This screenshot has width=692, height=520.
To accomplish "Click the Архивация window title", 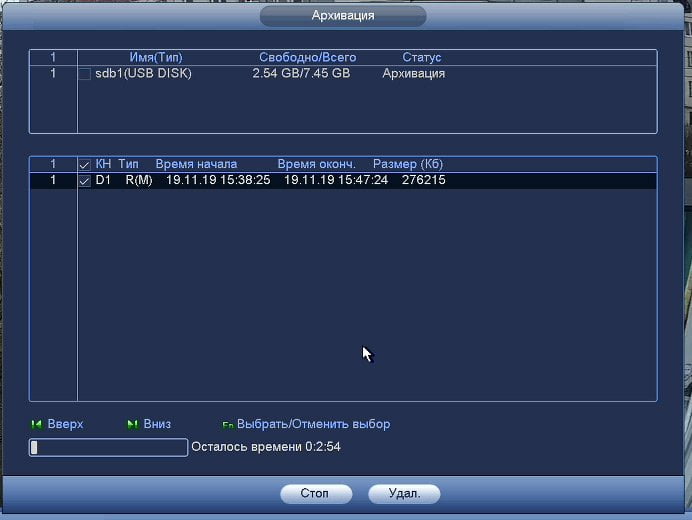I will (x=343, y=15).
